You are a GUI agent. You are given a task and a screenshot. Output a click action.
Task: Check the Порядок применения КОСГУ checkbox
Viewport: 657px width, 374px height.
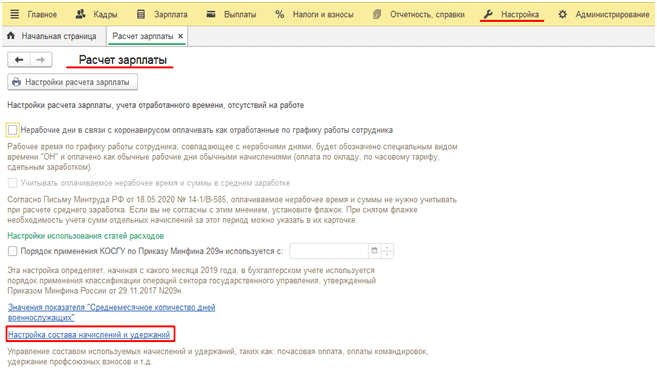13,251
